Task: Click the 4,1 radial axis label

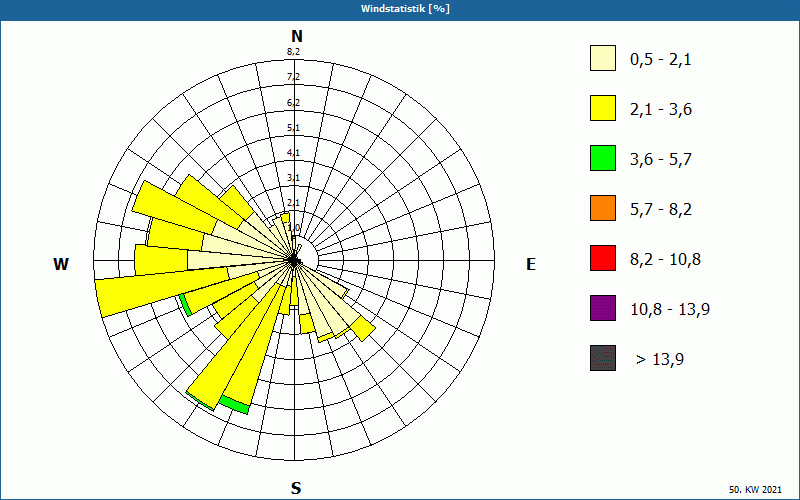Action: click(x=293, y=153)
